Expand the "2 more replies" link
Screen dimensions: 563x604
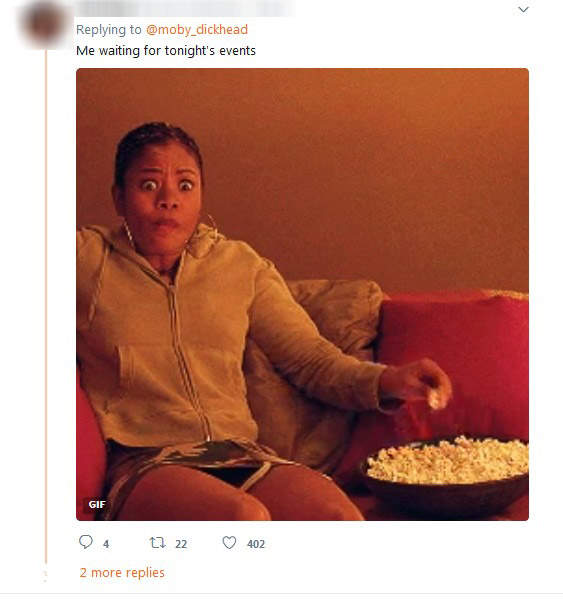tap(122, 572)
